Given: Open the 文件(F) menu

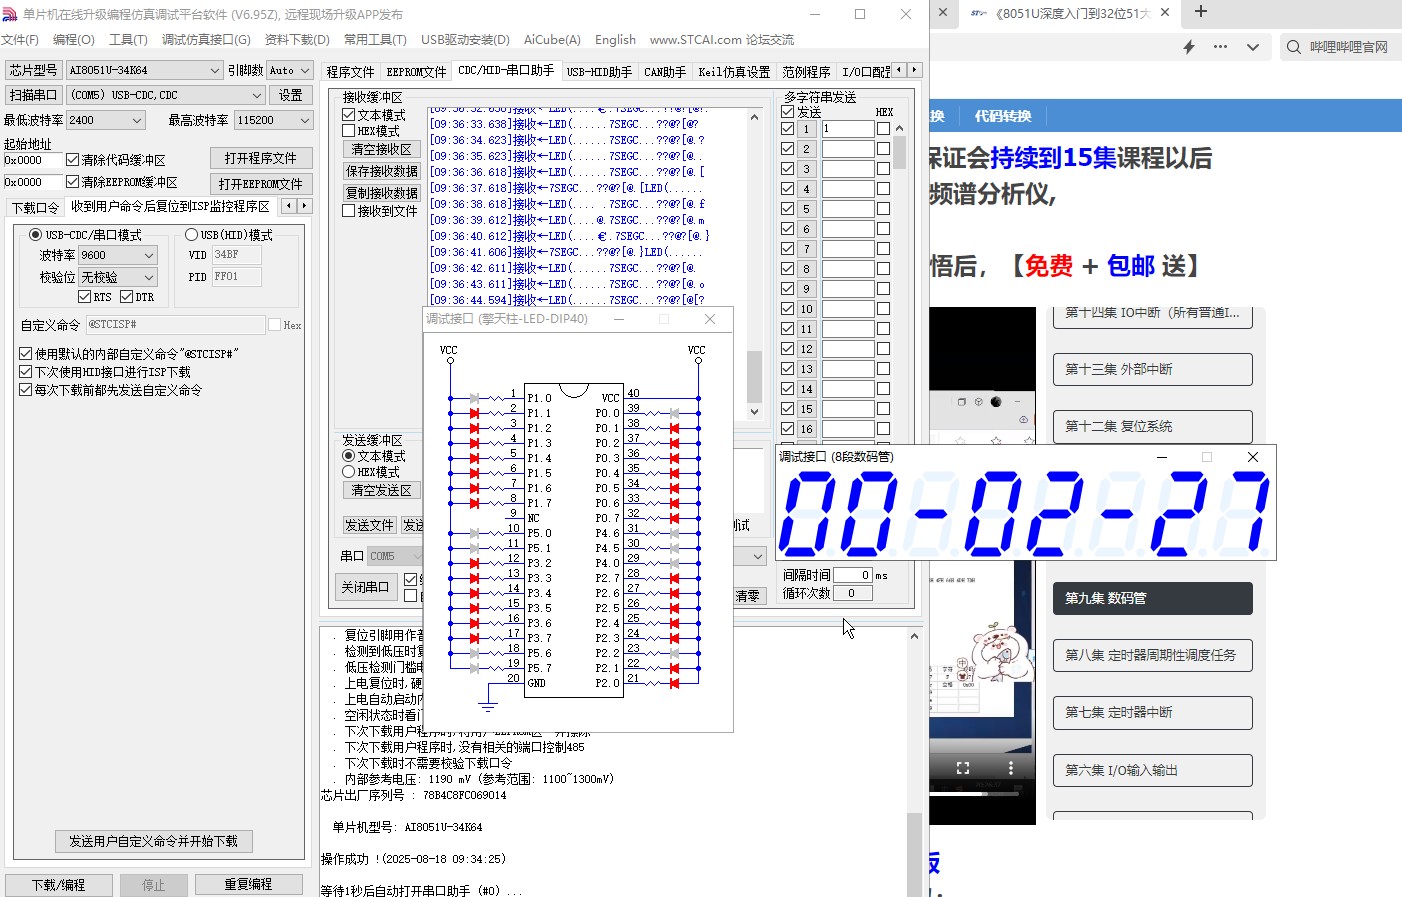Looking at the screenshot, I should tap(19, 40).
